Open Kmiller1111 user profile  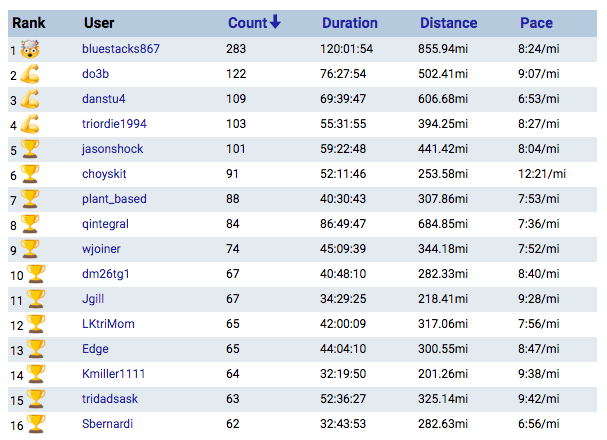coord(115,374)
